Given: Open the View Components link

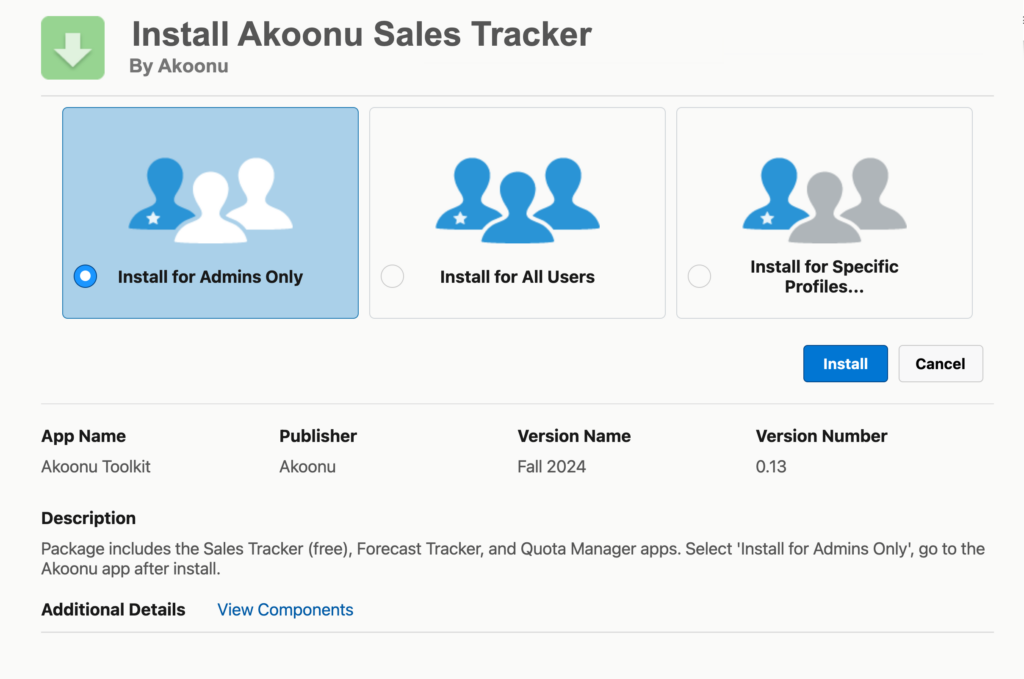Looking at the screenshot, I should coord(285,609).
